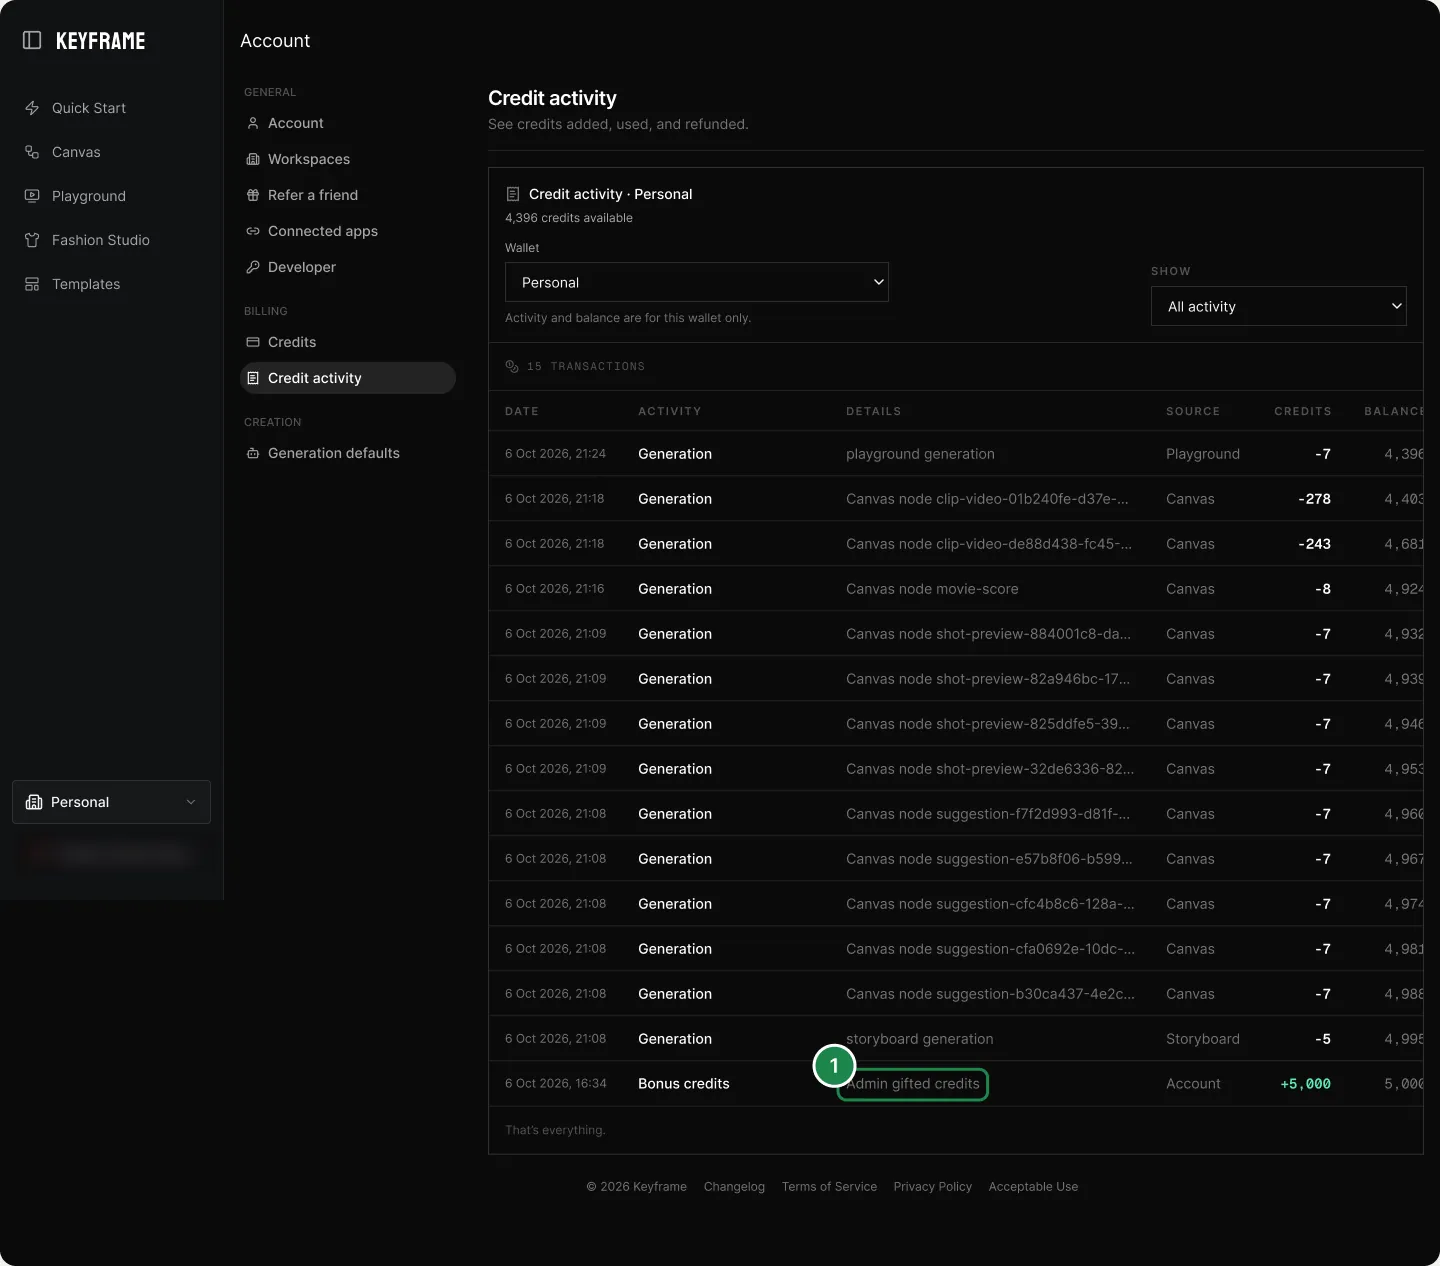Click the Account person icon
This screenshot has height=1266, width=1440.
[x=253, y=123]
